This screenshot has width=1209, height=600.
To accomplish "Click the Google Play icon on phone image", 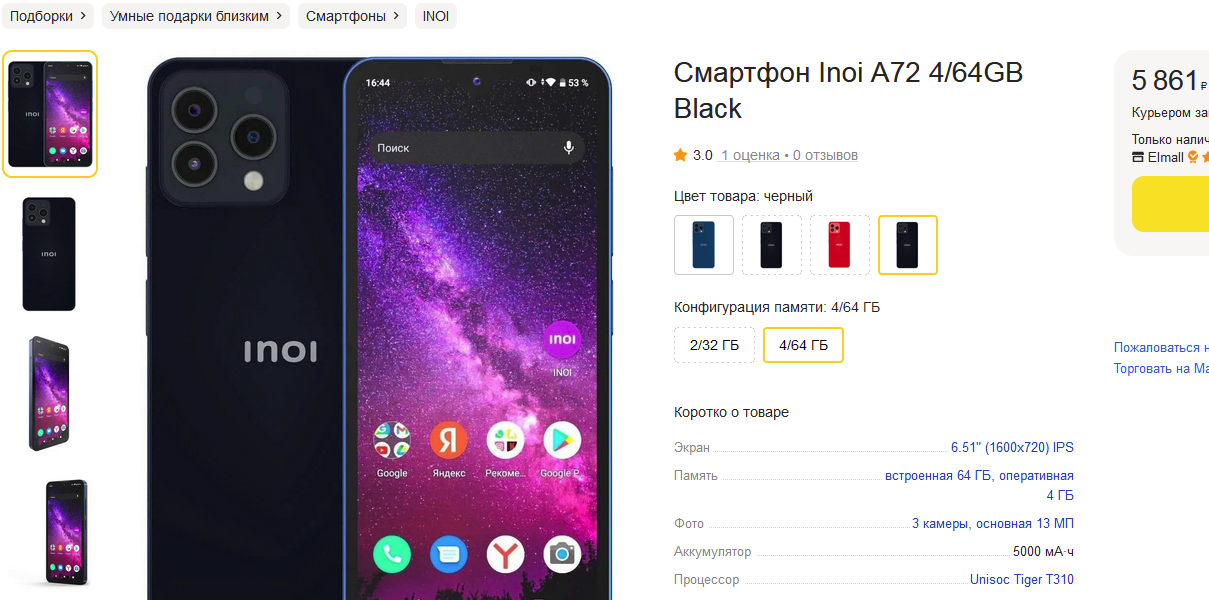I will 562,440.
